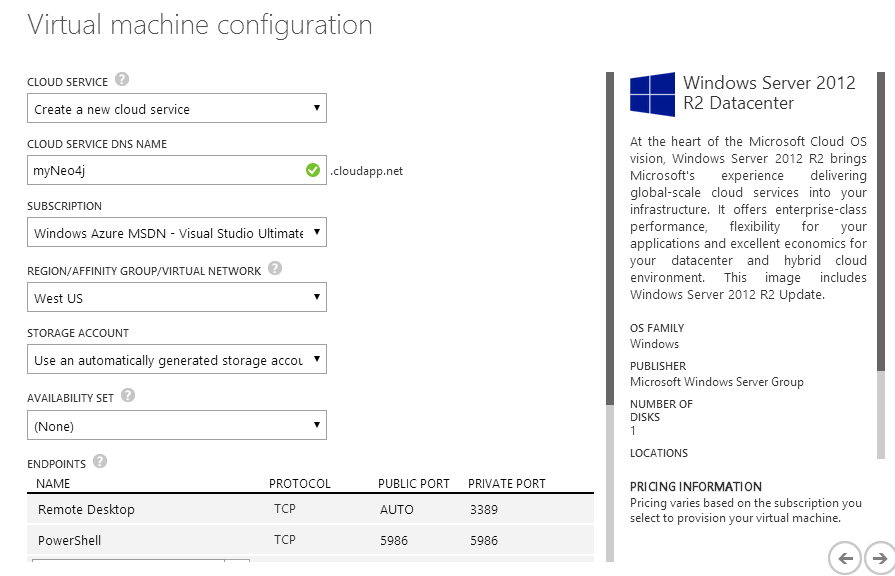Click Remote Desktop private port 3389
Viewport: 895px width, 576px height.
click(484, 509)
